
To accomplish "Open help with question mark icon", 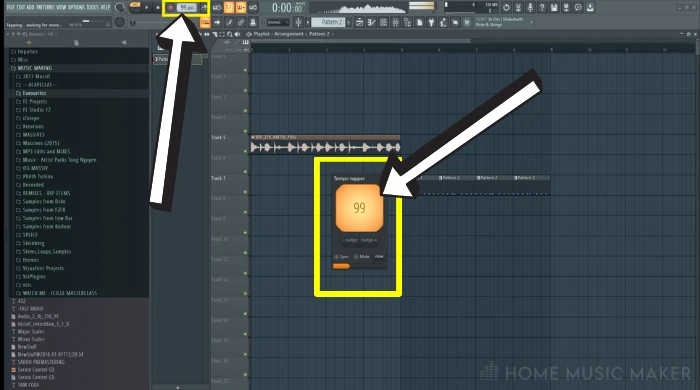I will (x=542, y=8).
